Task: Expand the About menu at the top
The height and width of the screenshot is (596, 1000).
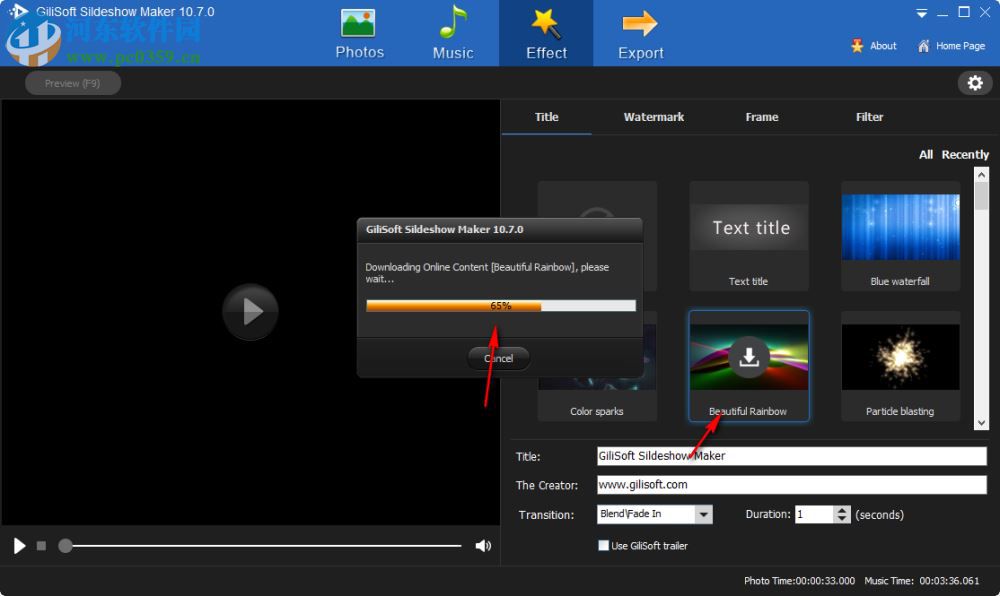Action: (873, 46)
